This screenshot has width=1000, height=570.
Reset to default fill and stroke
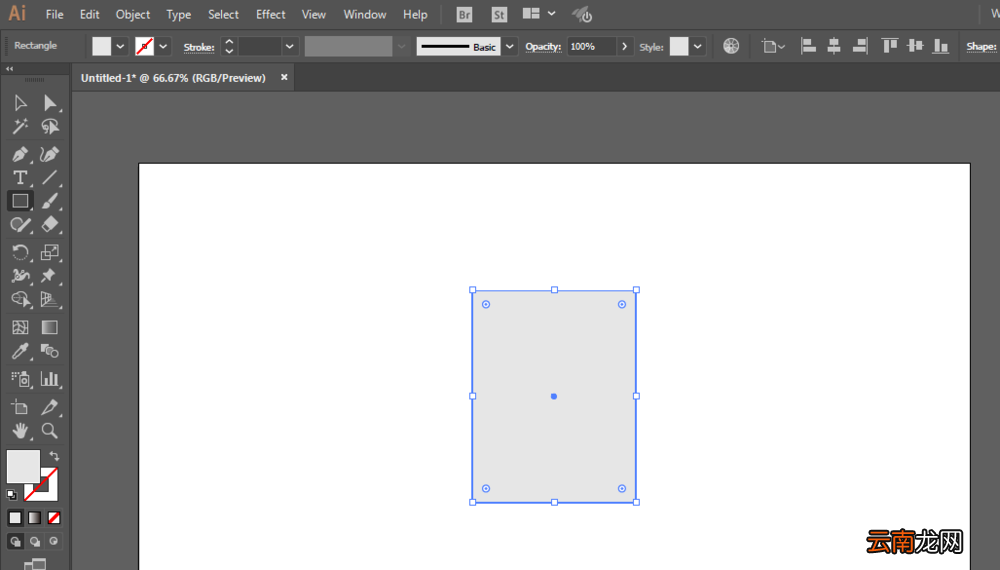[11, 494]
